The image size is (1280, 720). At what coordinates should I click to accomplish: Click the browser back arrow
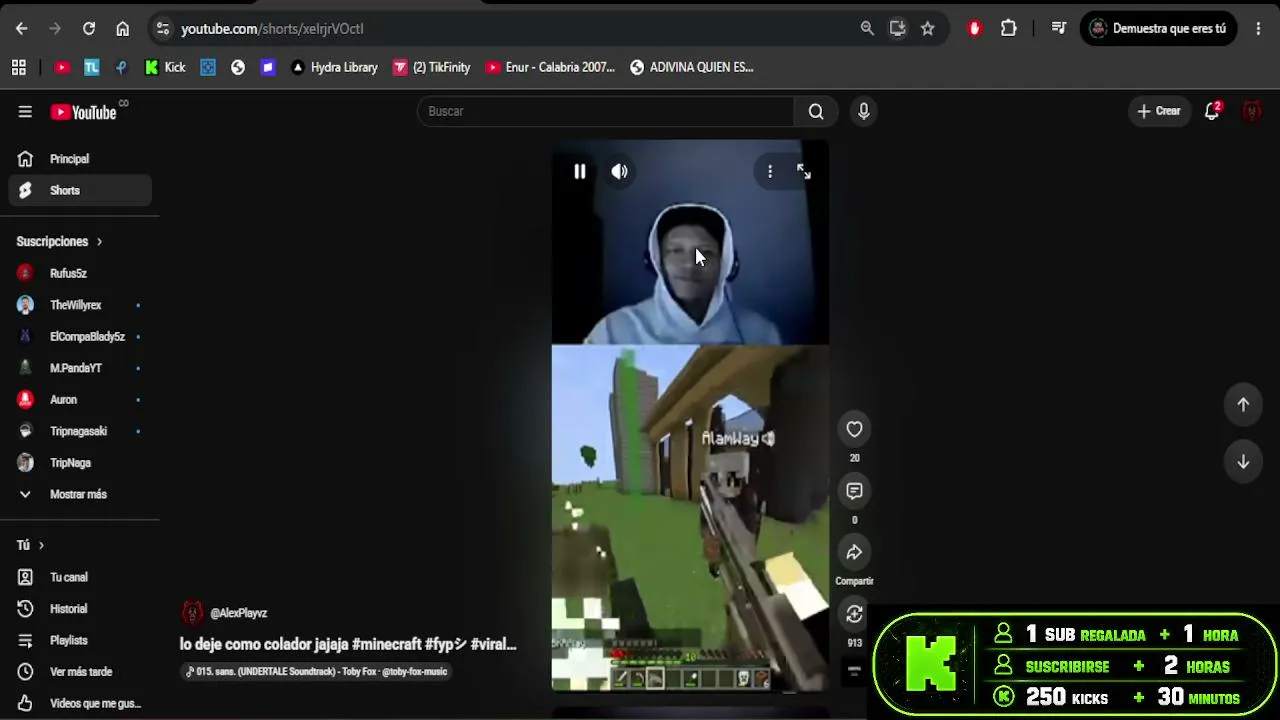pos(21,29)
